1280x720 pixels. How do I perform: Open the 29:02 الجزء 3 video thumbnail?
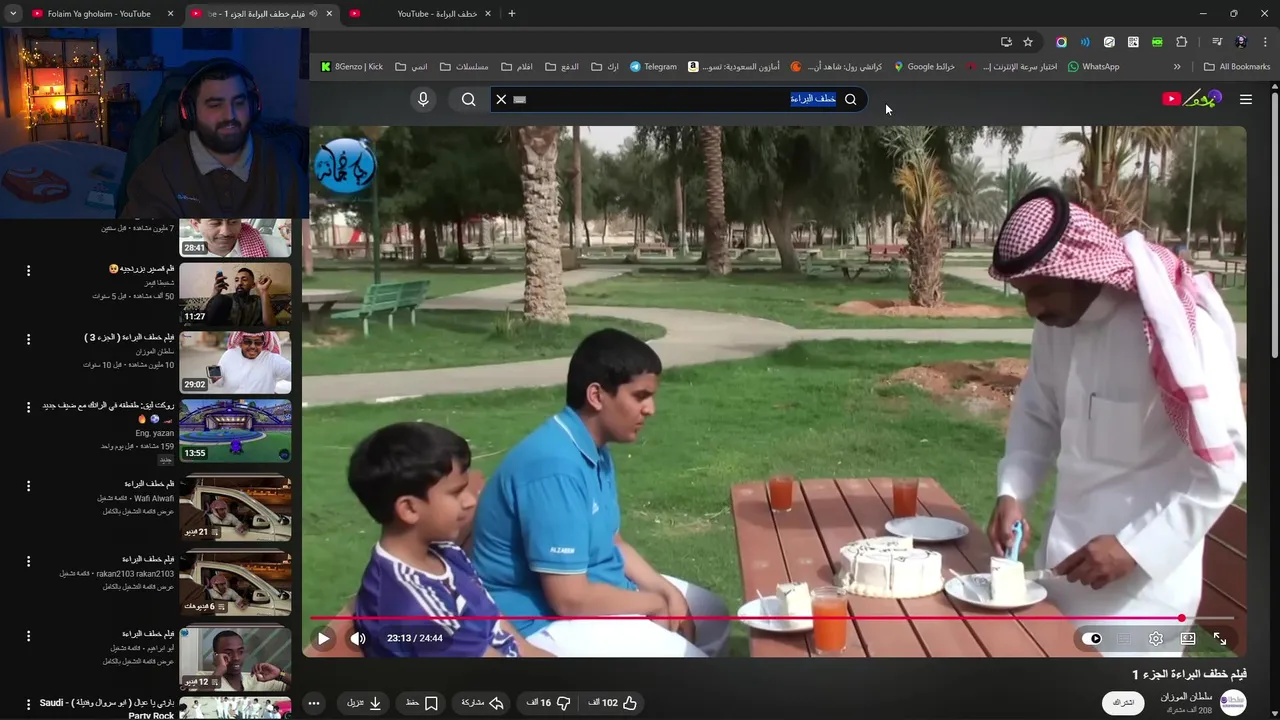pyautogui.click(x=235, y=362)
